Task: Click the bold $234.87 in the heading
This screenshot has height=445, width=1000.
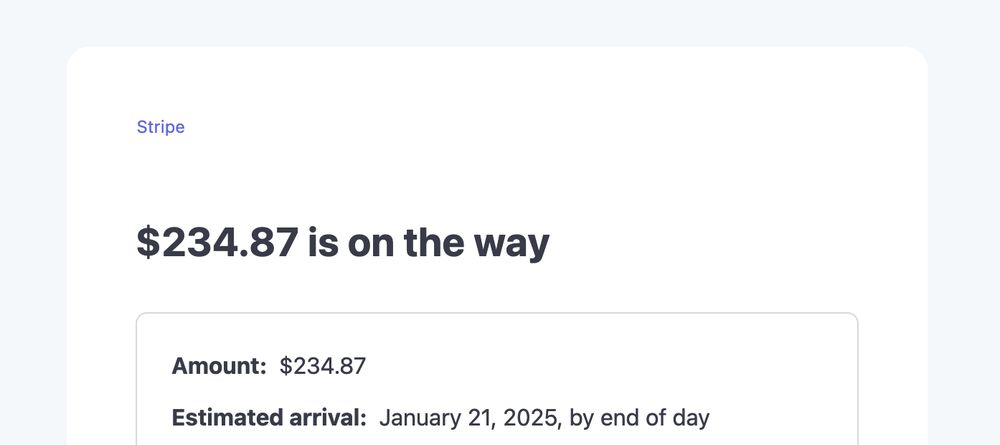Action: pyautogui.click(x=217, y=242)
